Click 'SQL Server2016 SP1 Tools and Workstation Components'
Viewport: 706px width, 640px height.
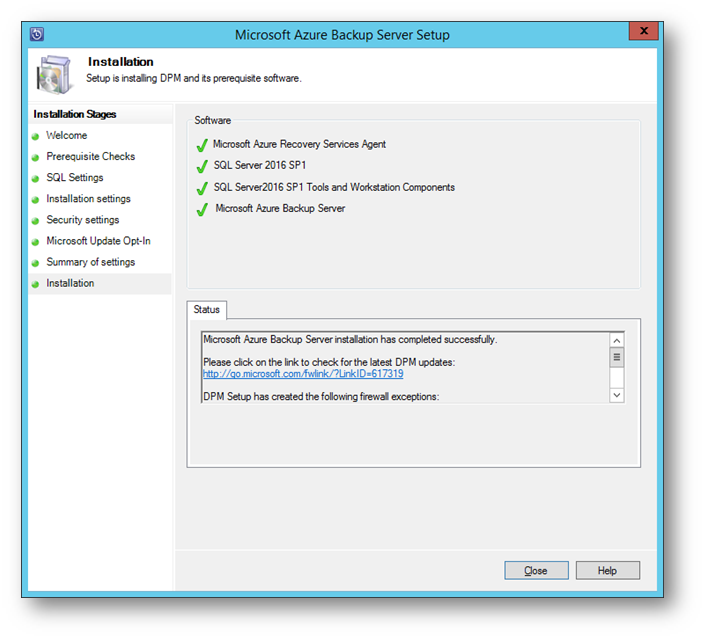pos(334,187)
